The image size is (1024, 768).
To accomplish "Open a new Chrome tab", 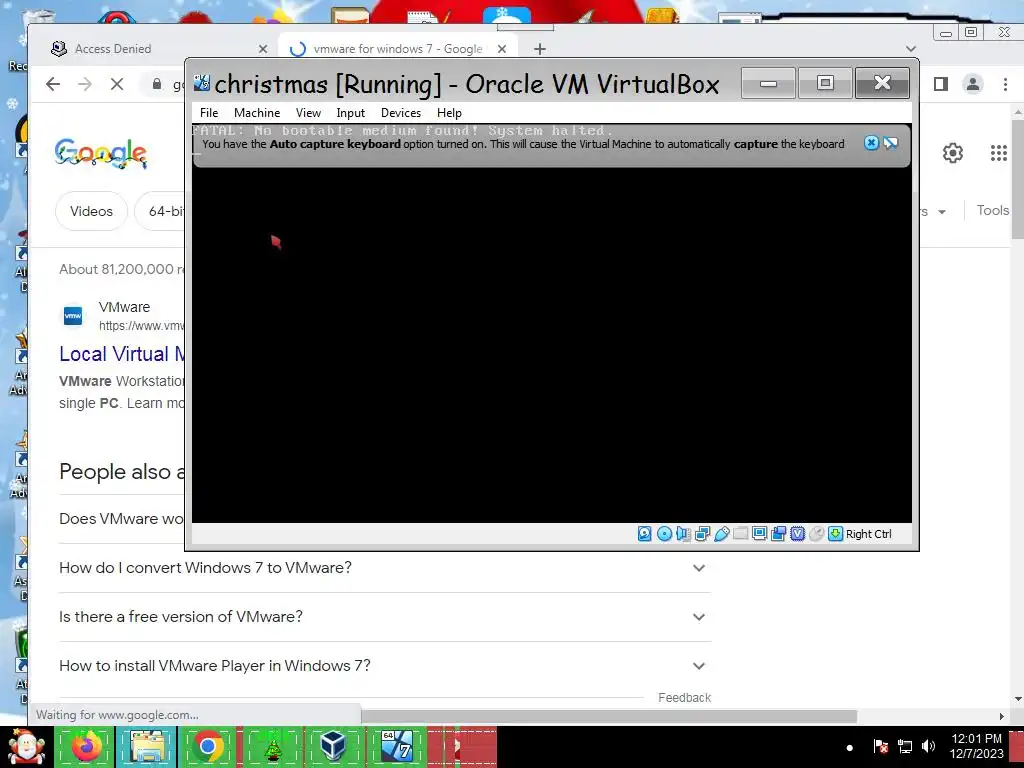I will pyautogui.click(x=539, y=49).
